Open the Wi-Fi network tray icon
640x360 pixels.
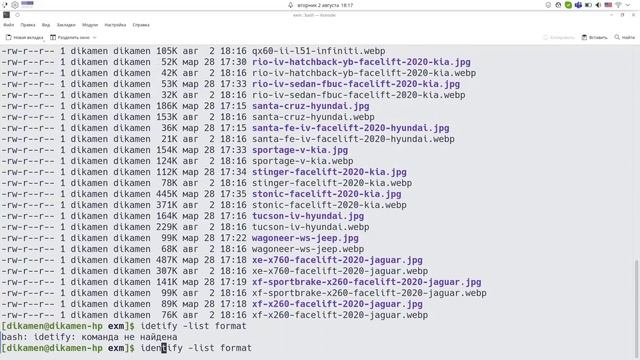tap(618, 5)
